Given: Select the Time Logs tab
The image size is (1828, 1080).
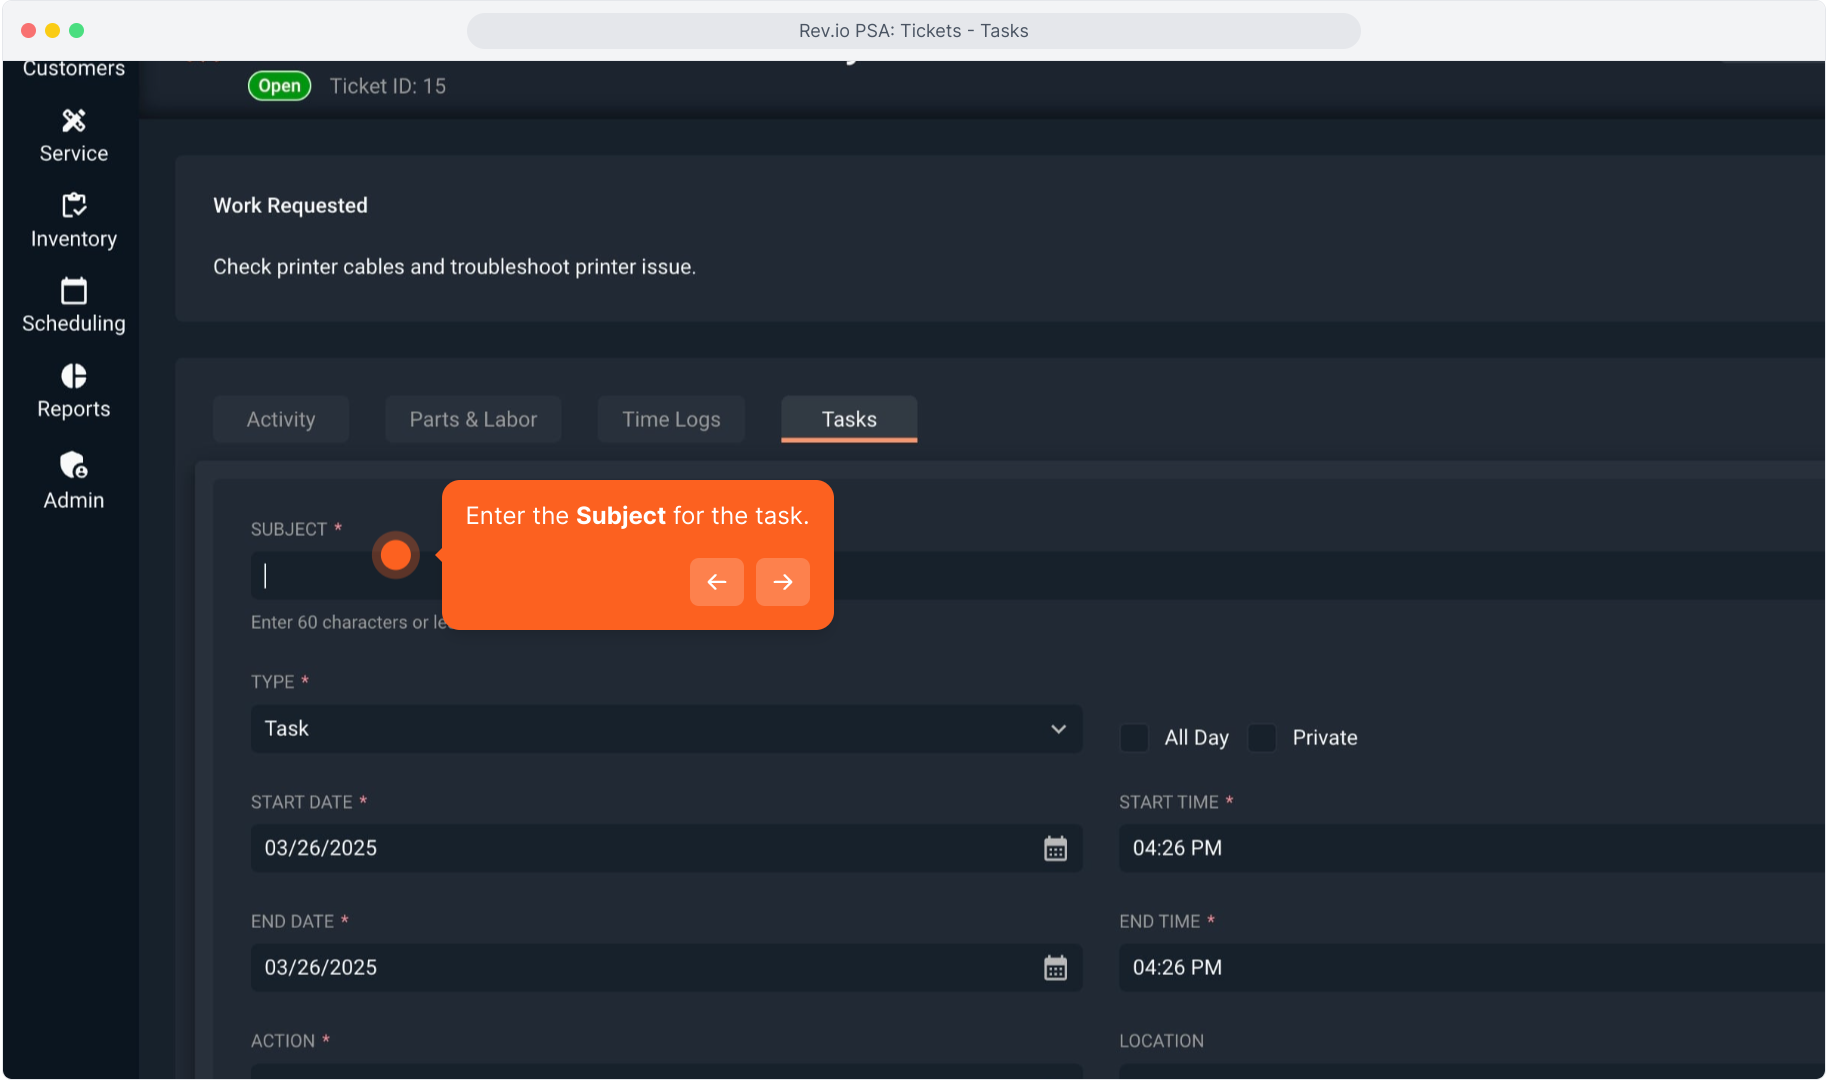Looking at the screenshot, I should pos(671,420).
